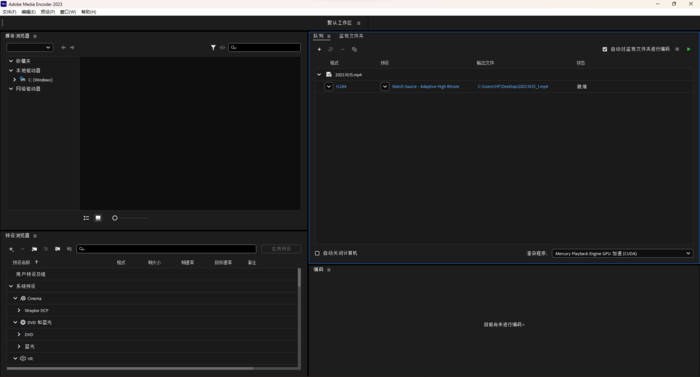Screen dimensions: 700x377
Task: Click the output file path link
Action: [x=512, y=86]
